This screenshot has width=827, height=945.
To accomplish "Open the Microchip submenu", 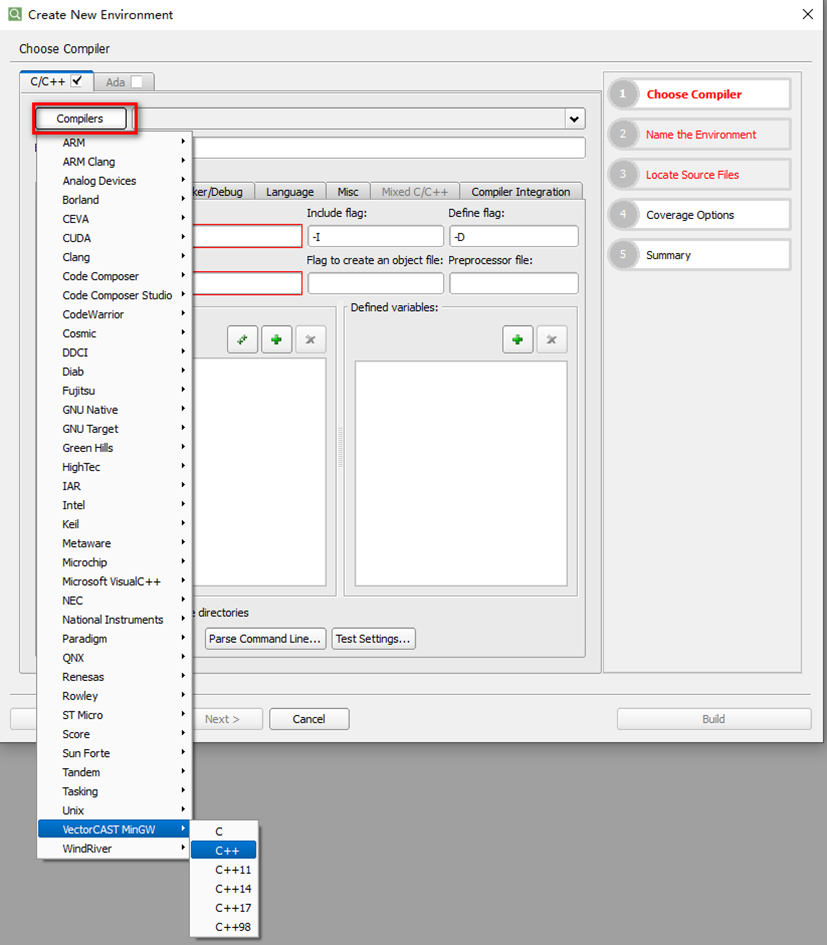I will point(115,562).
